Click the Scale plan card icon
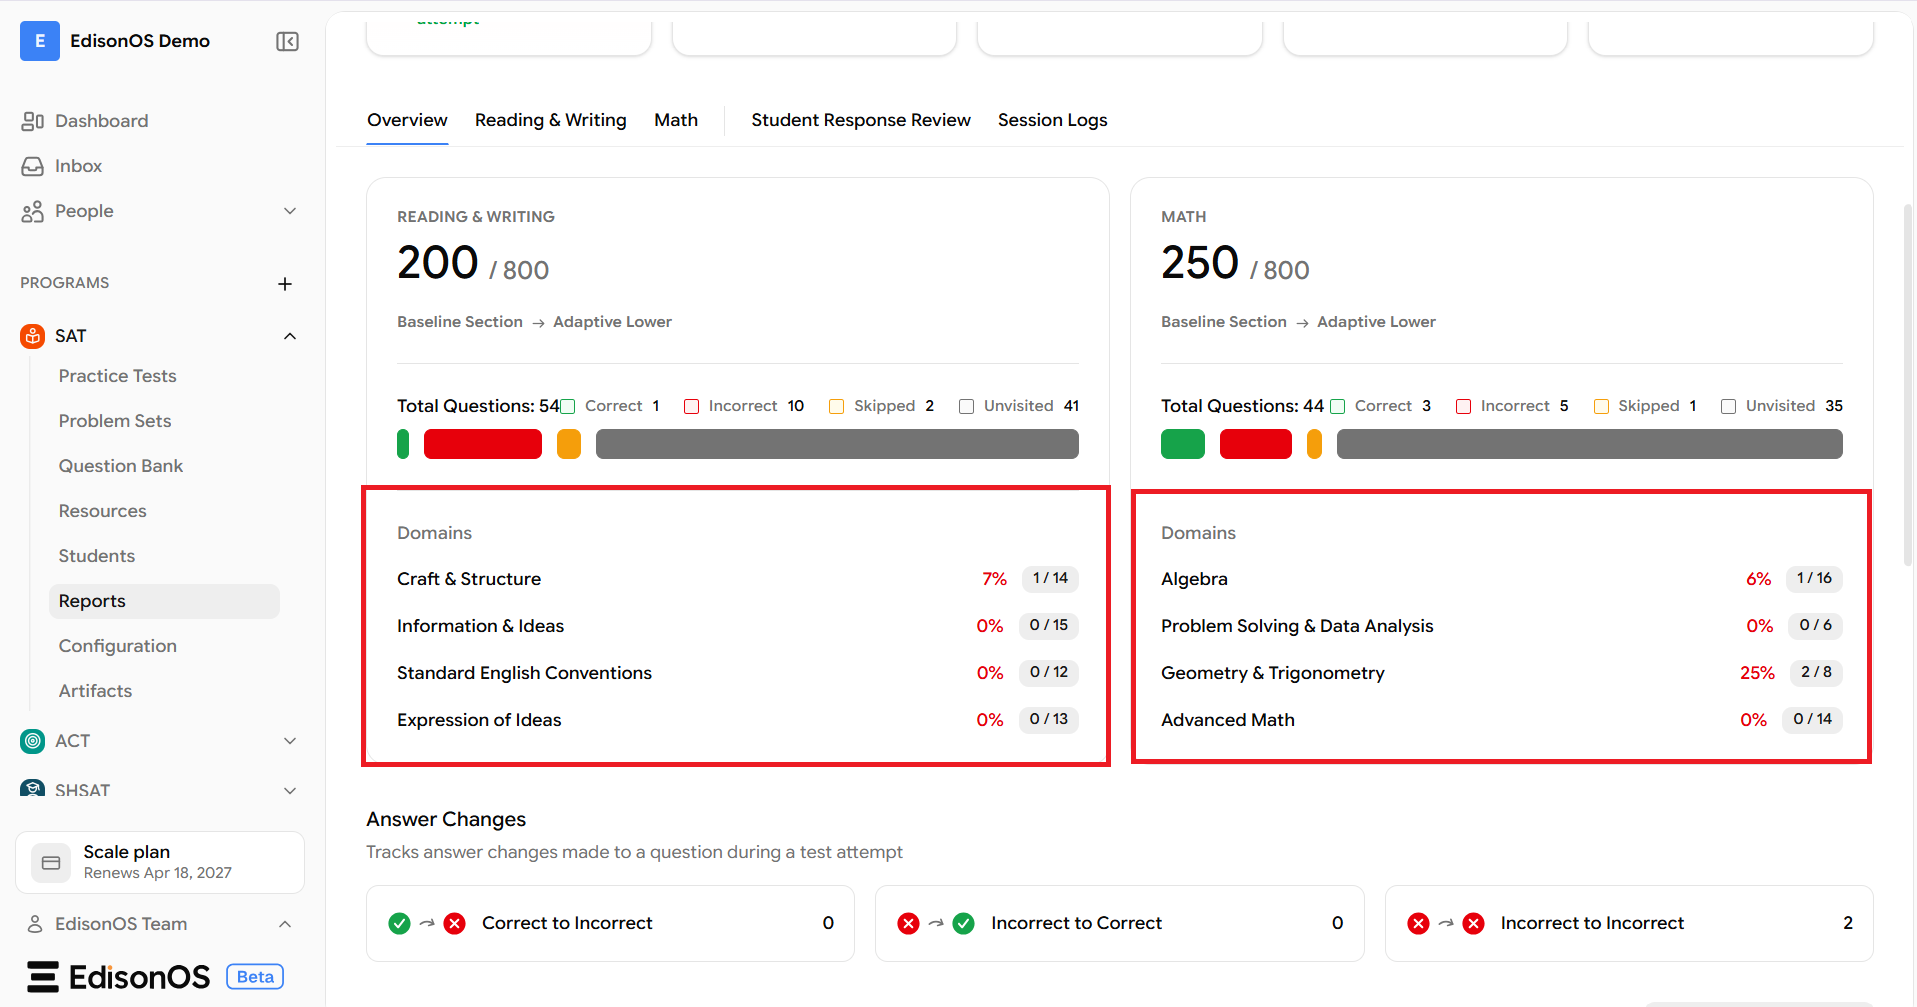 click(x=51, y=863)
